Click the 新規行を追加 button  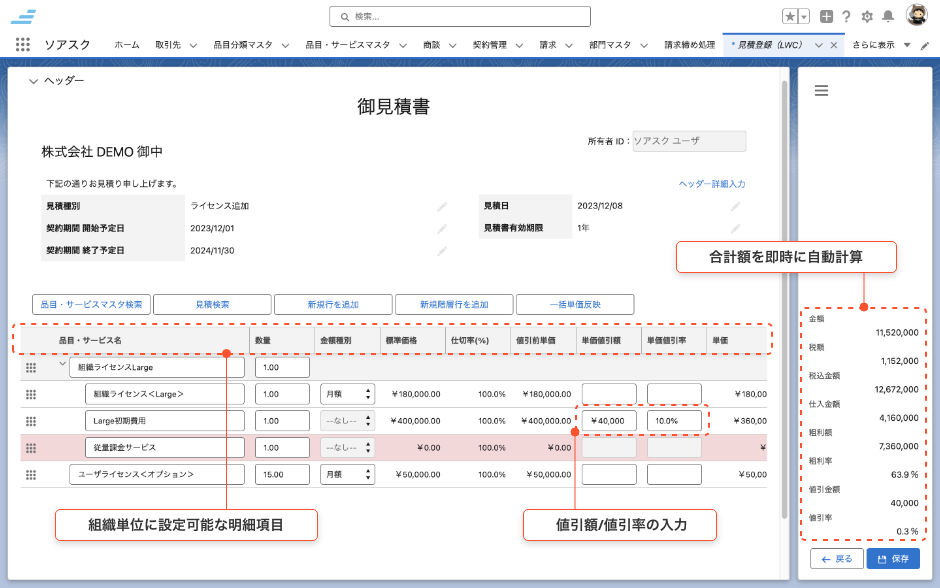pyautogui.click(x=333, y=304)
